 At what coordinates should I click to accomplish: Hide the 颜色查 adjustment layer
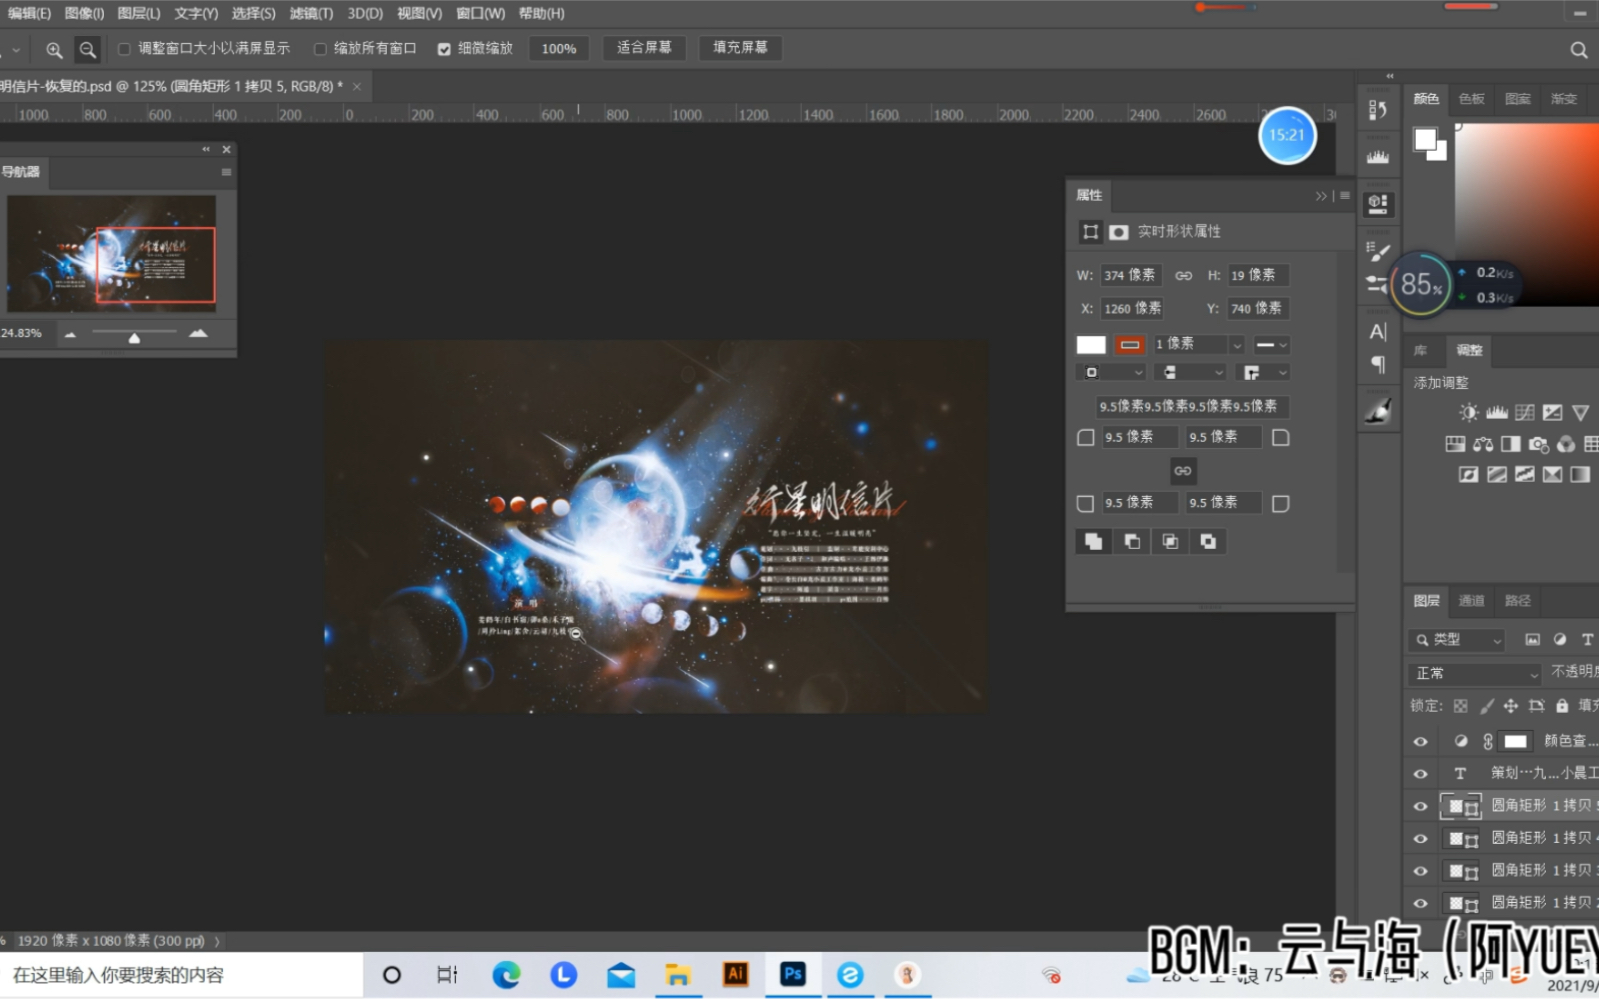coord(1420,742)
